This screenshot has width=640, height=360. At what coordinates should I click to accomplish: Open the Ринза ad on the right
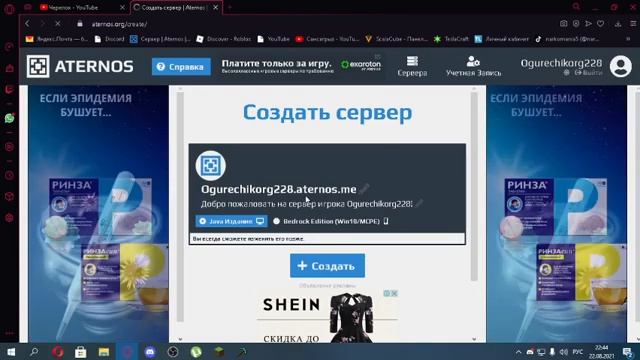(x=556, y=214)
